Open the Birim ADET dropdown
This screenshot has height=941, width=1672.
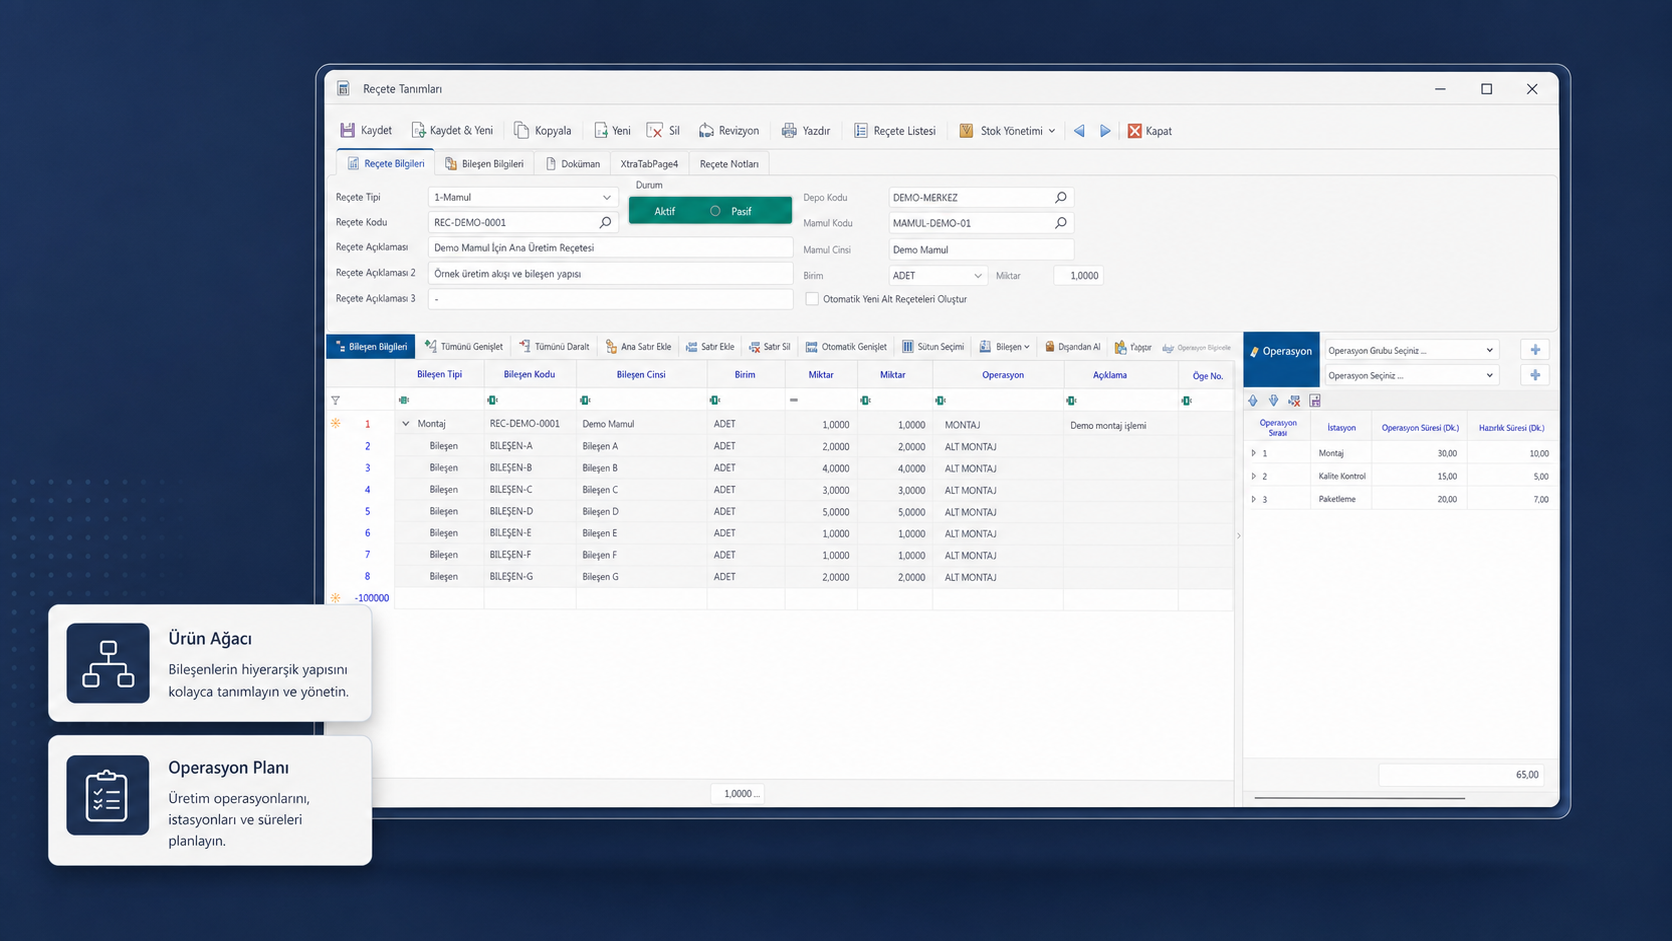tap(977, 275)
